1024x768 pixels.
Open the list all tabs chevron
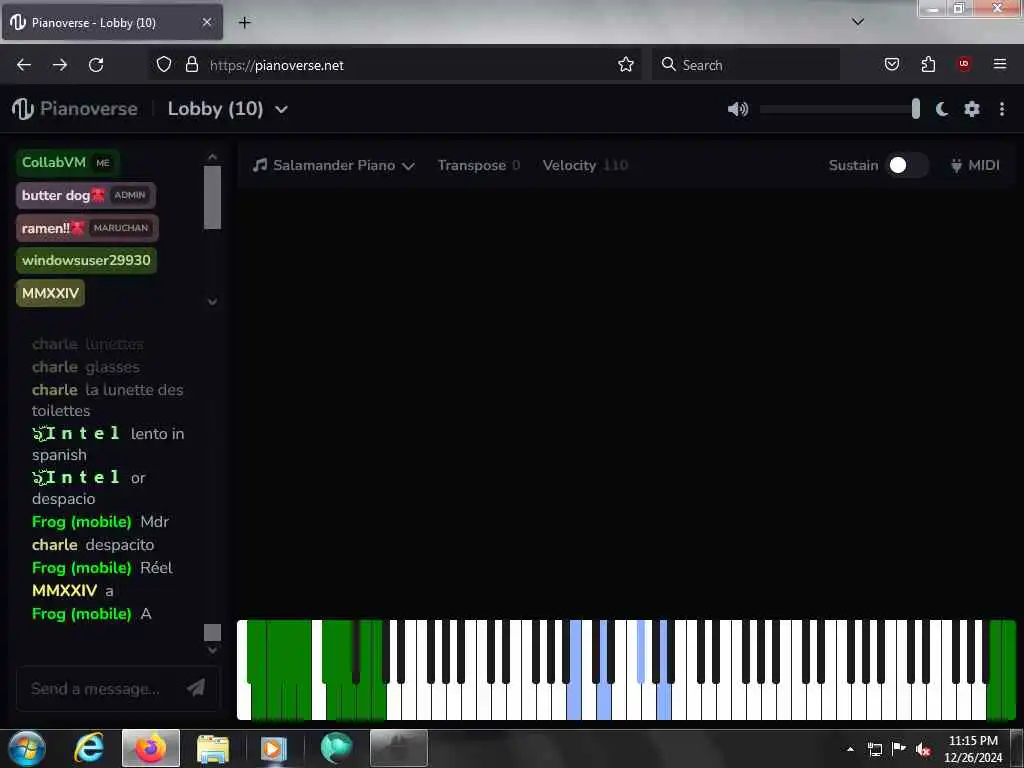click(858, 22)
